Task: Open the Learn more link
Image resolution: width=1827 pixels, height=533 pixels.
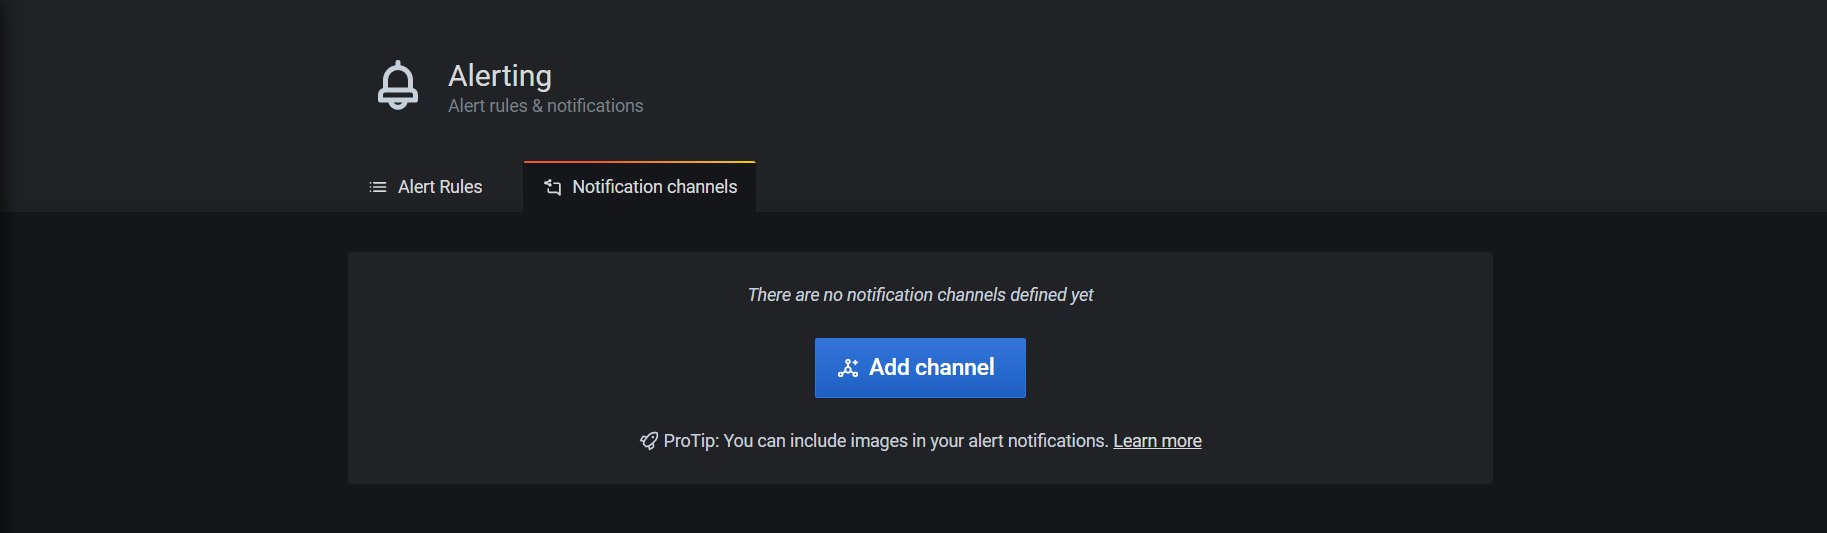Action: [1157, 441]
